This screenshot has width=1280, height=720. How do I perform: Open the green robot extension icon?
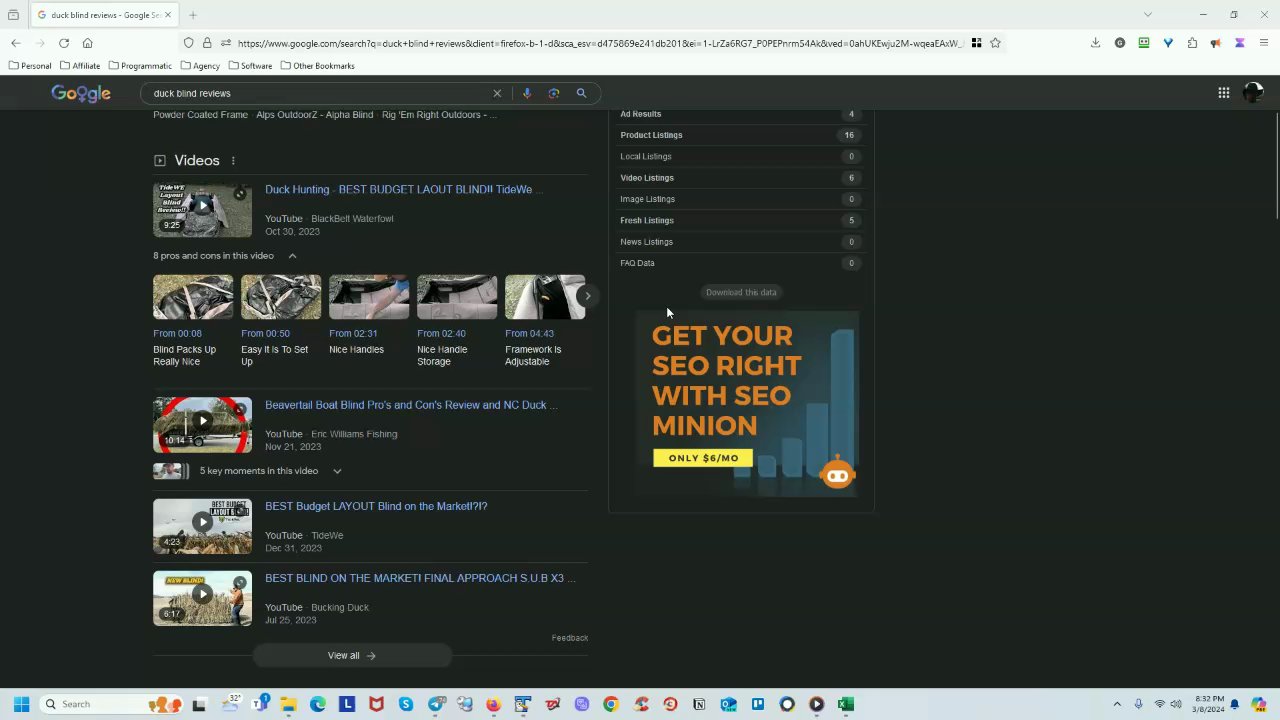tap(1144, 43)
